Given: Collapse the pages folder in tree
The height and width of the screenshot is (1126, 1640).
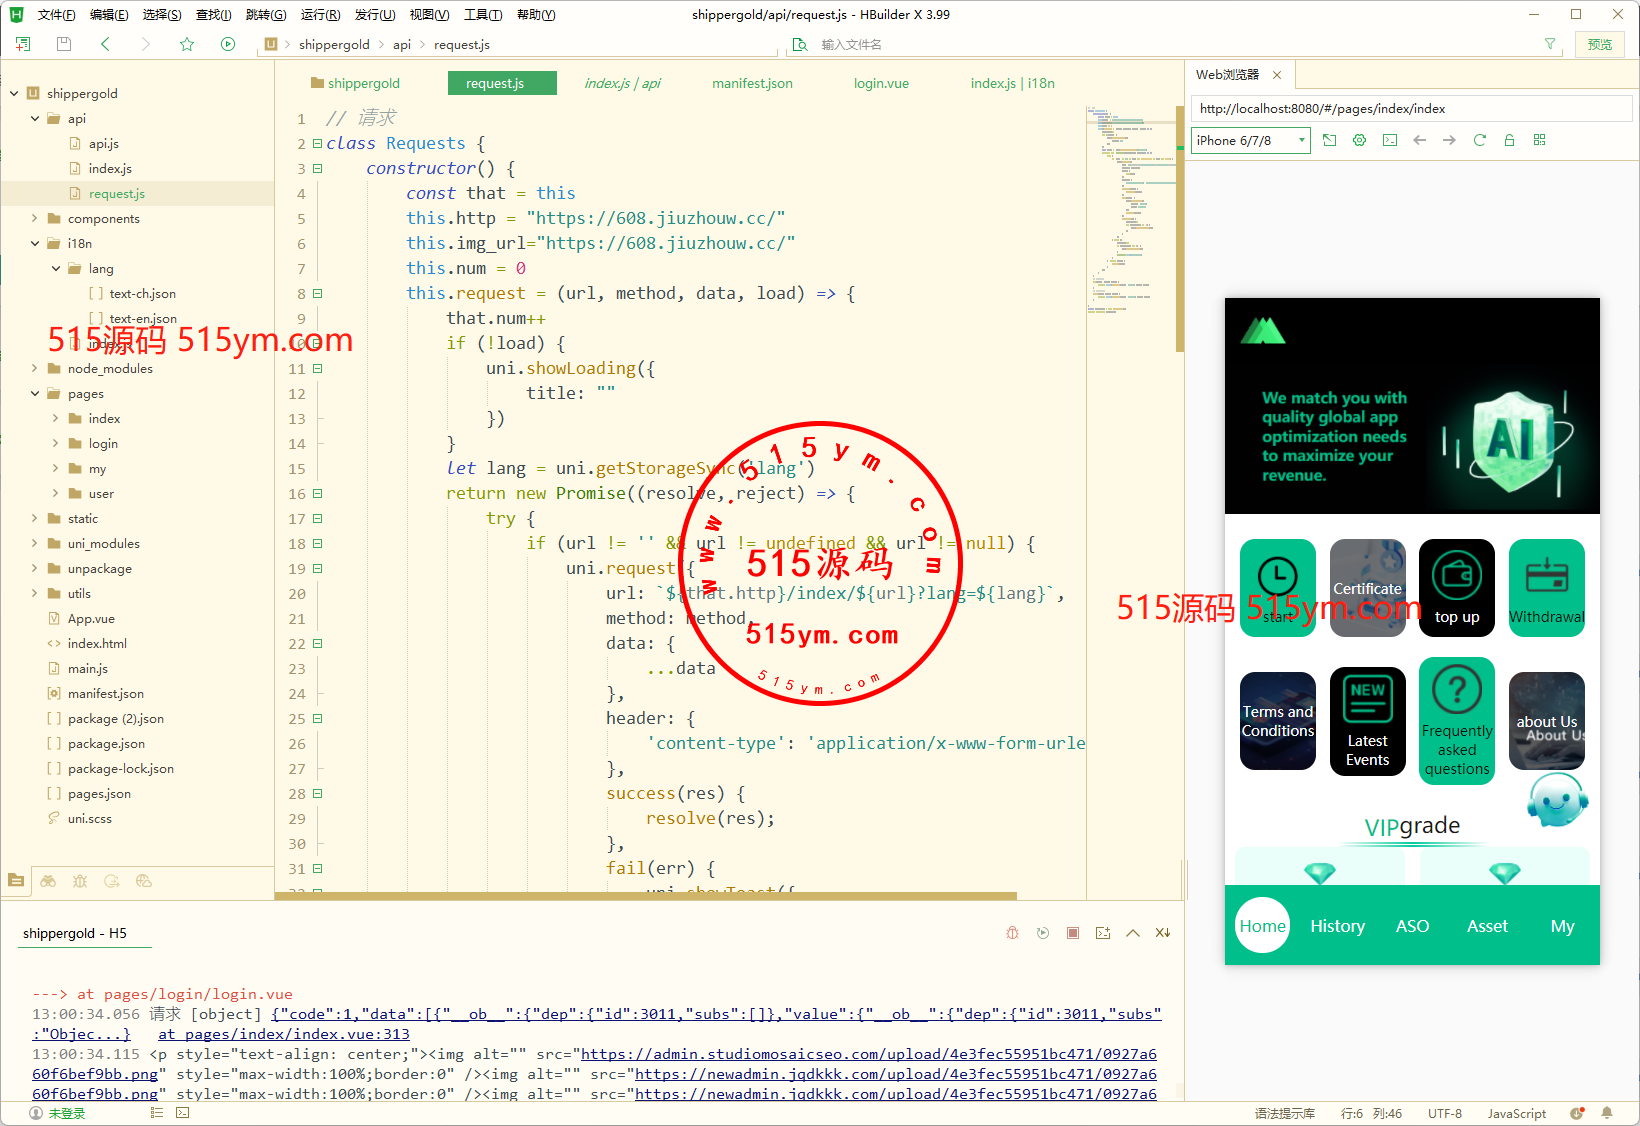Looking at the screenshot, I should (x=35, y=394).
